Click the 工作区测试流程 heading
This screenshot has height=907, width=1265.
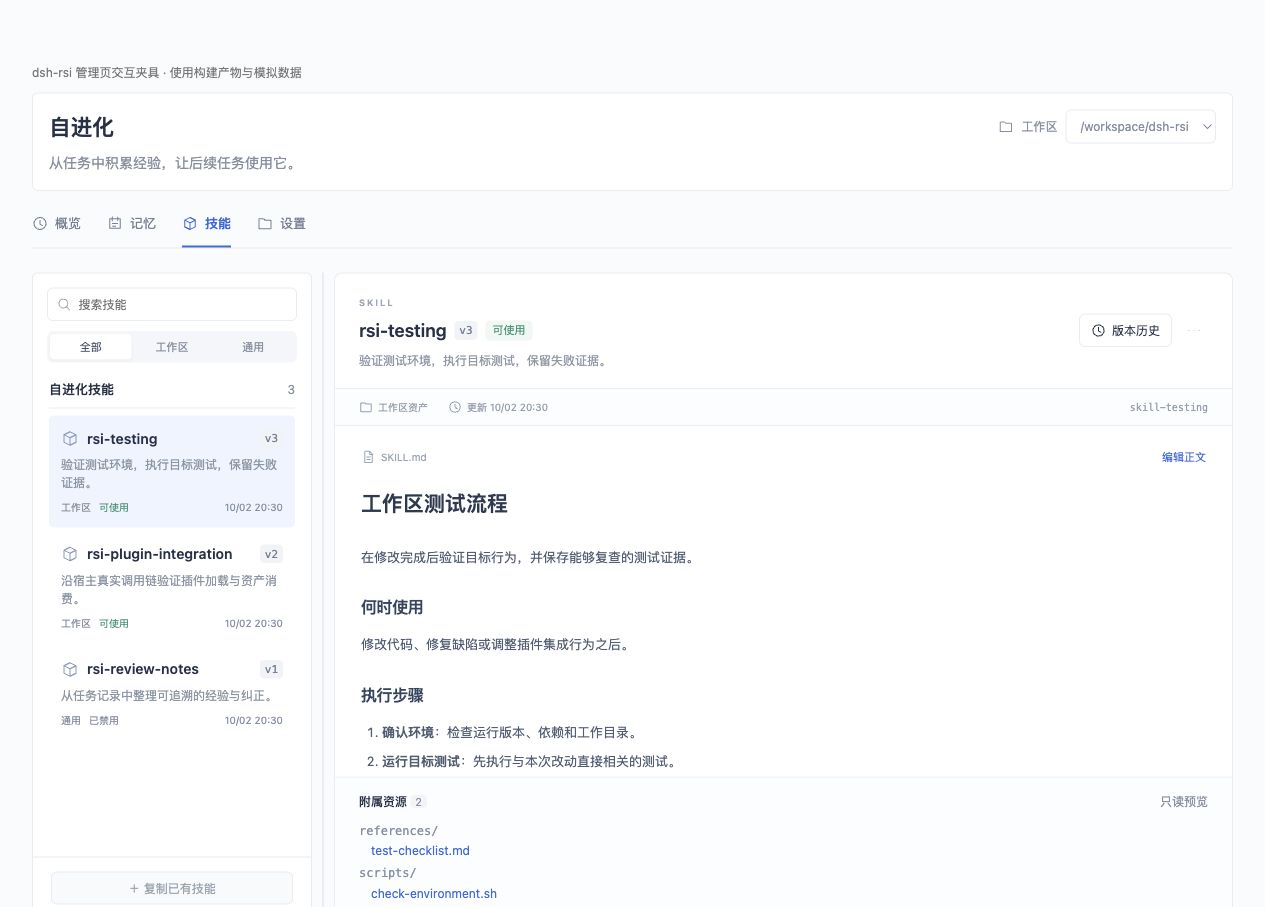434,504
